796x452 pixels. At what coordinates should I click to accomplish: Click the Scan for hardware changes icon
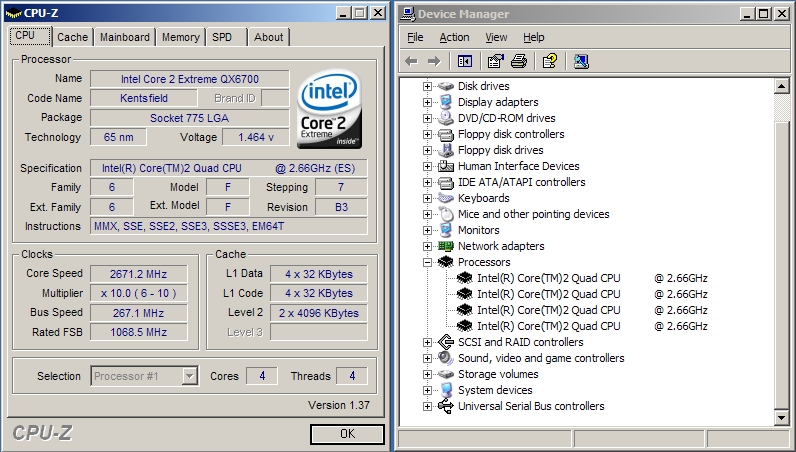coord(581,62)
